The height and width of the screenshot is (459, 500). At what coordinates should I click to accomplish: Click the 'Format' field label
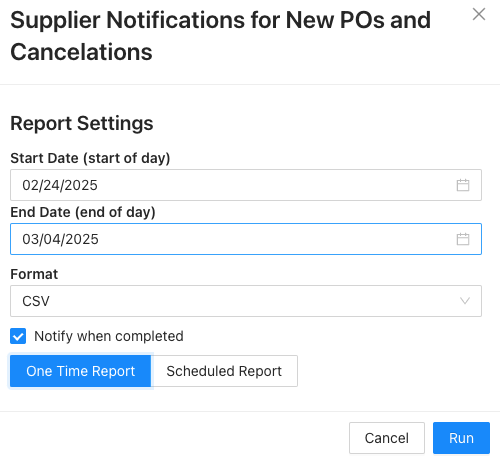pyautogui.click(x=34, y=274)
